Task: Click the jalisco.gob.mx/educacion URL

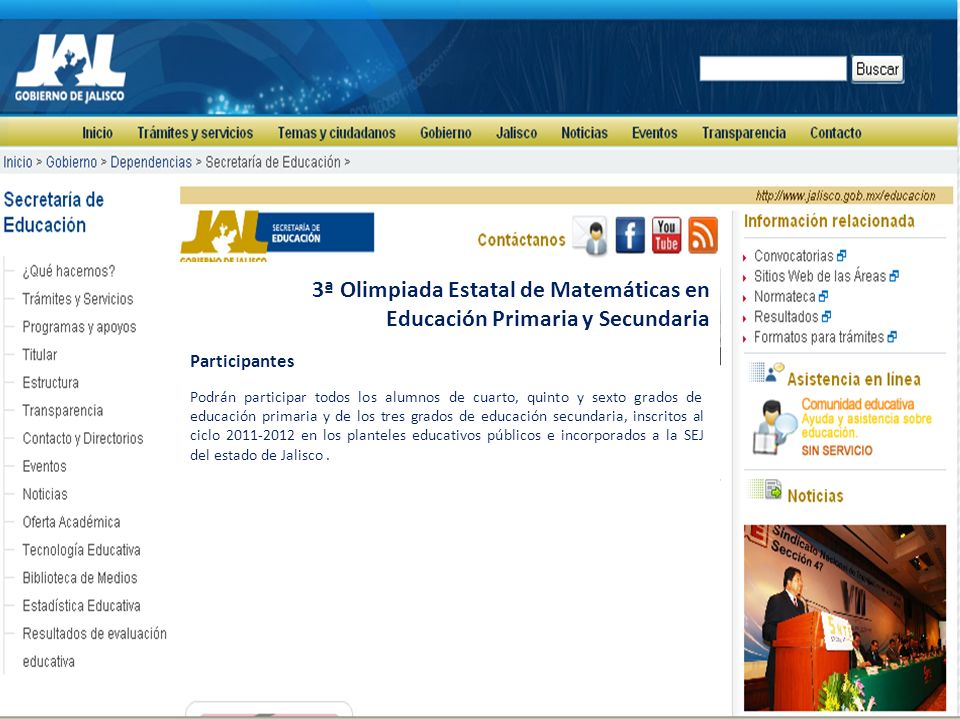Action: pyautogui.click(x=846, y=196)
